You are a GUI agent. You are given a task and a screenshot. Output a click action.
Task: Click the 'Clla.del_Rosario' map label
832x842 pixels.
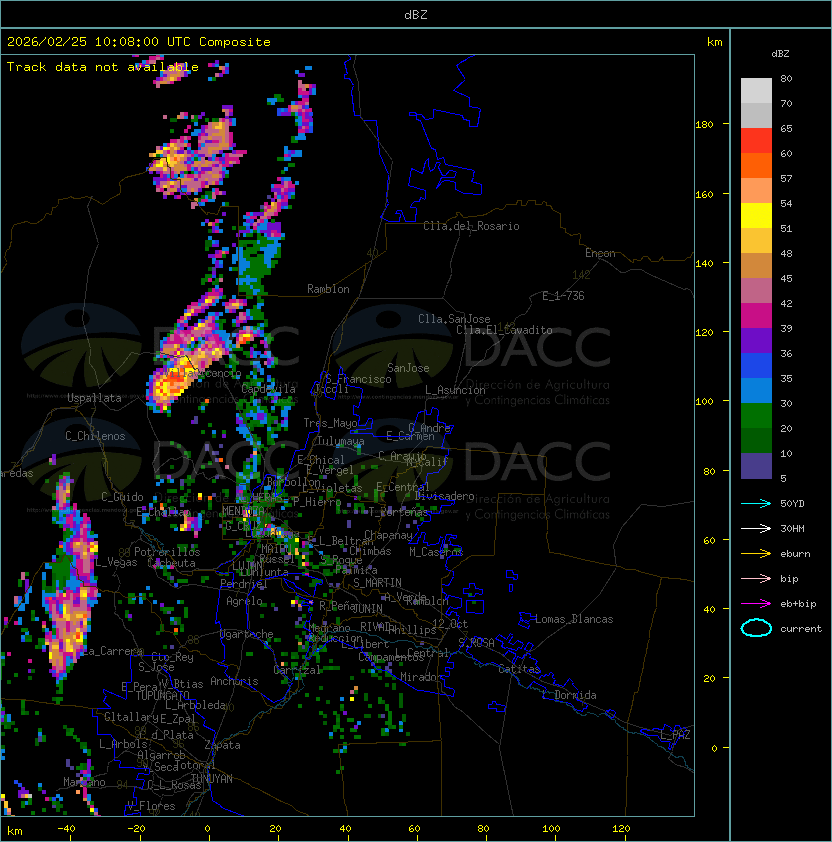(x=471, y=226)
